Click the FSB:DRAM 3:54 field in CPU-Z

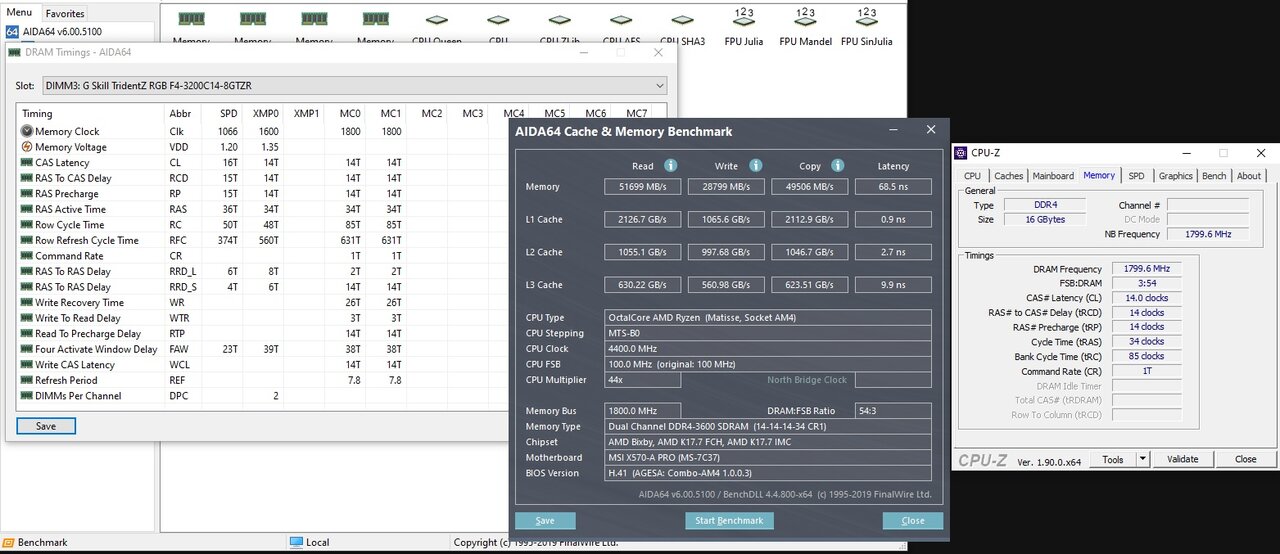[x=1145, y=284]
